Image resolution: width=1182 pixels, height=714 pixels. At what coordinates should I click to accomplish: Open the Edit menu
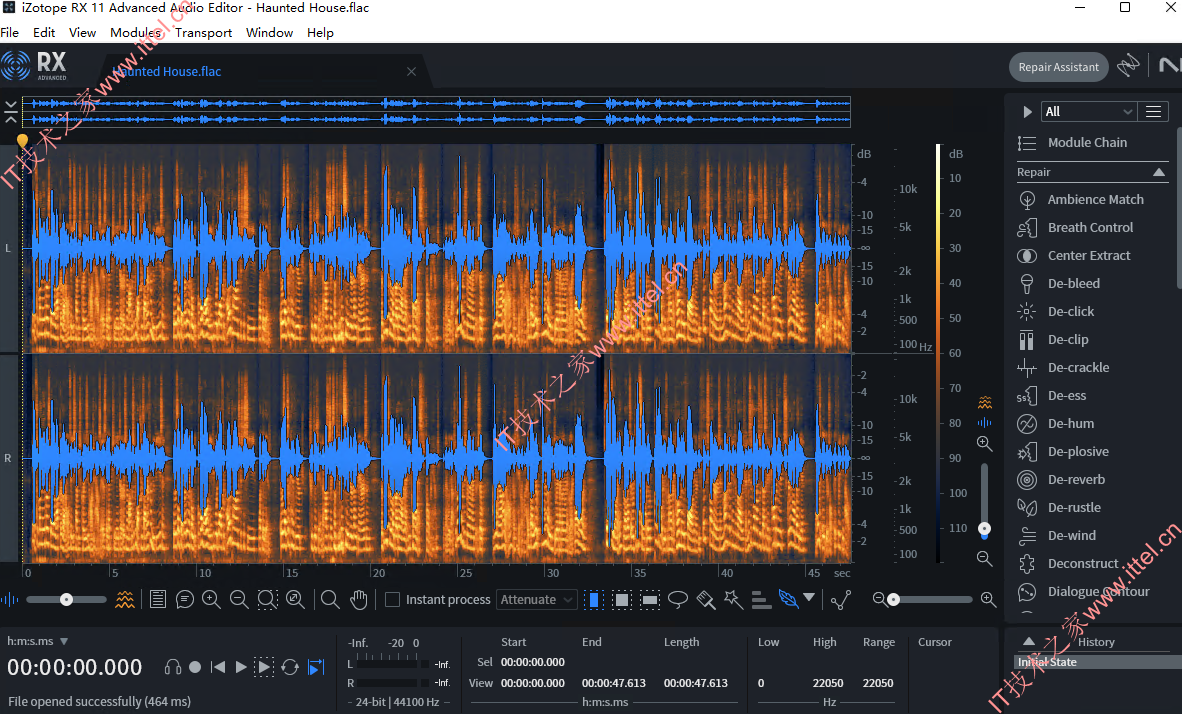(x=44, y=32)
